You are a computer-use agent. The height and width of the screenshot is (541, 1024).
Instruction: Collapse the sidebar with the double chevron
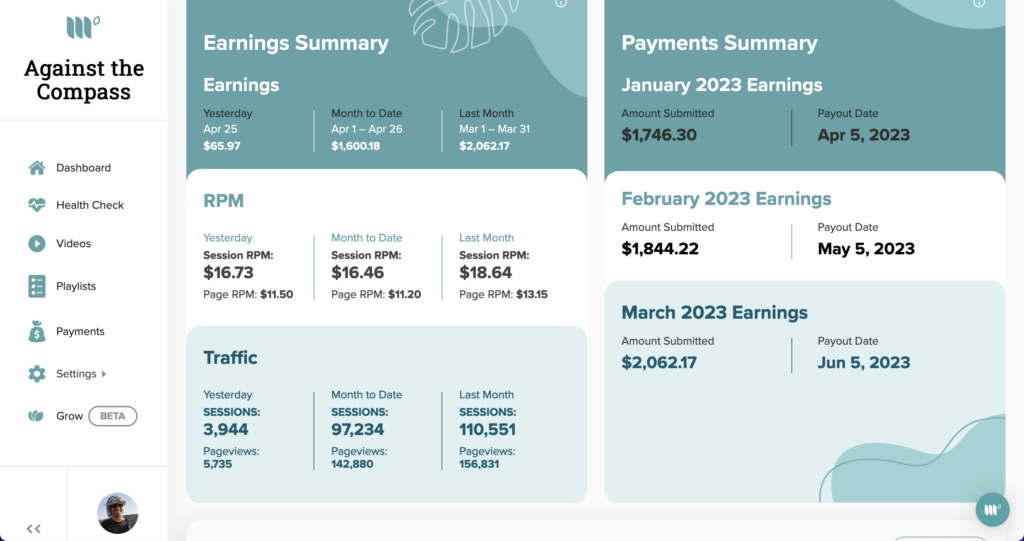tap(33, 529)
